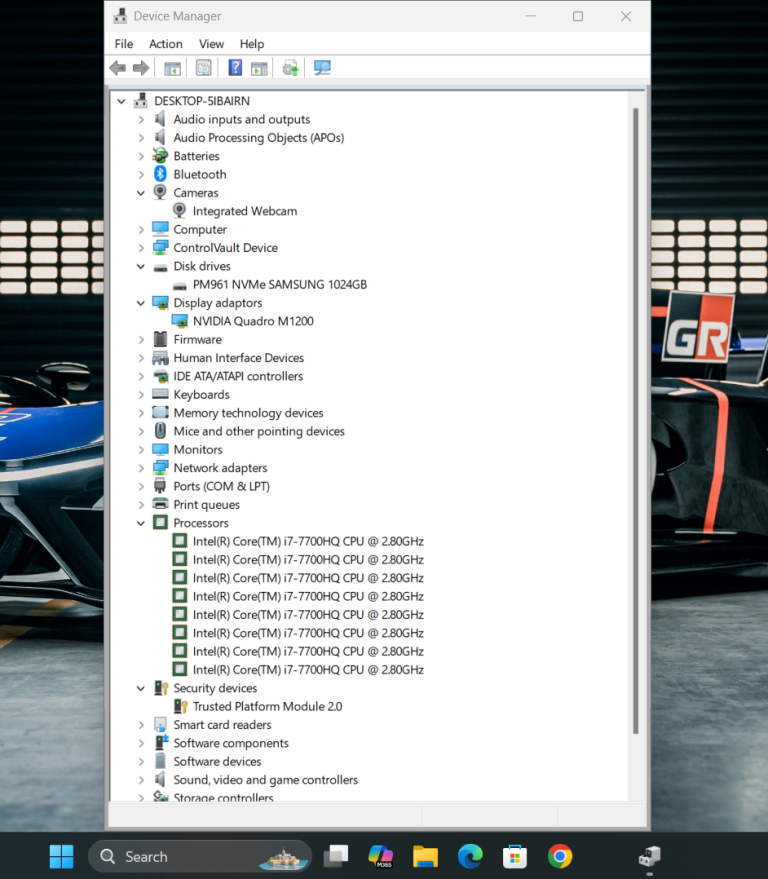The height and width of the screenshot is (879, 768).
Task: Open the Windows Start button
Action: click(x=61, y=856)
